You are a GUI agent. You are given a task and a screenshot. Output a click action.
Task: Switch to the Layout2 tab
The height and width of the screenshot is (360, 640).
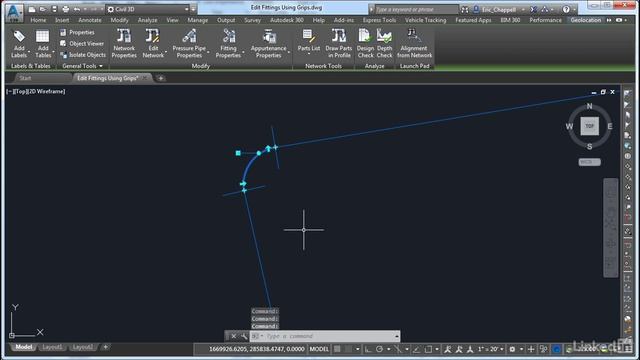[82, 347]
